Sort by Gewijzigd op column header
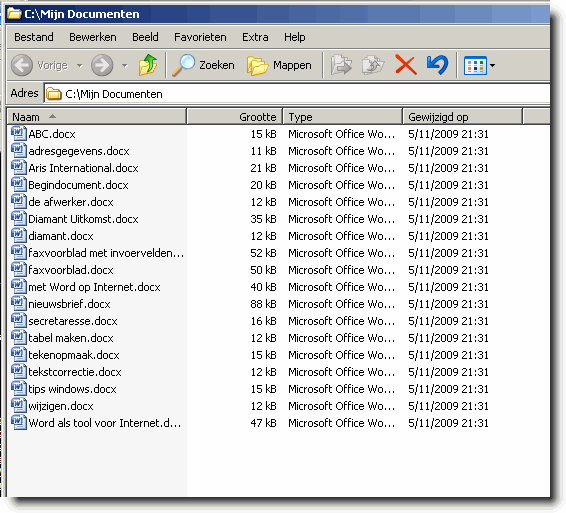 (462, 117)
